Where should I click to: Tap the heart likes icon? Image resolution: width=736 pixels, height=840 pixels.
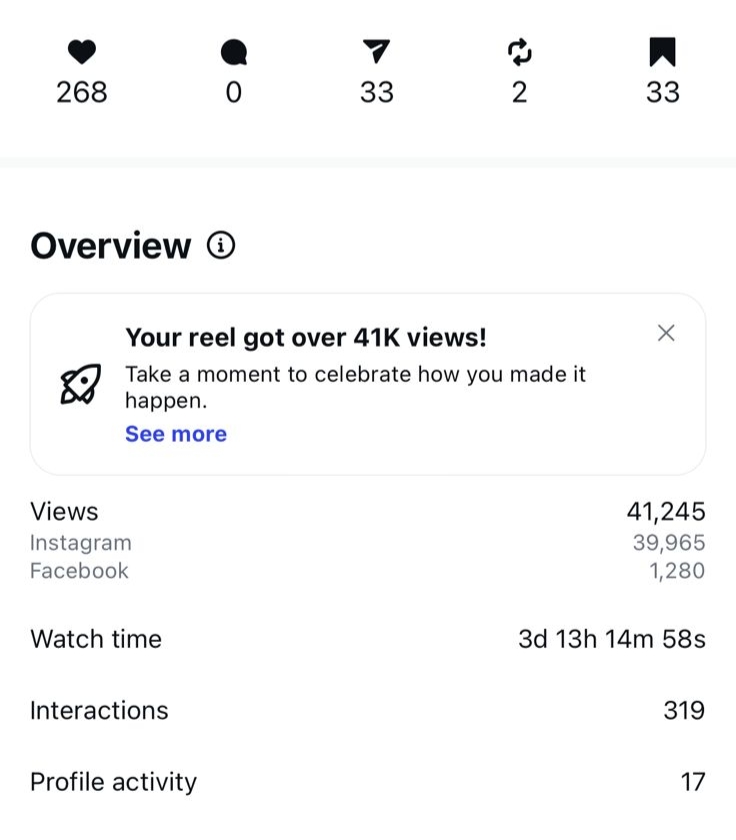(82, 52)
